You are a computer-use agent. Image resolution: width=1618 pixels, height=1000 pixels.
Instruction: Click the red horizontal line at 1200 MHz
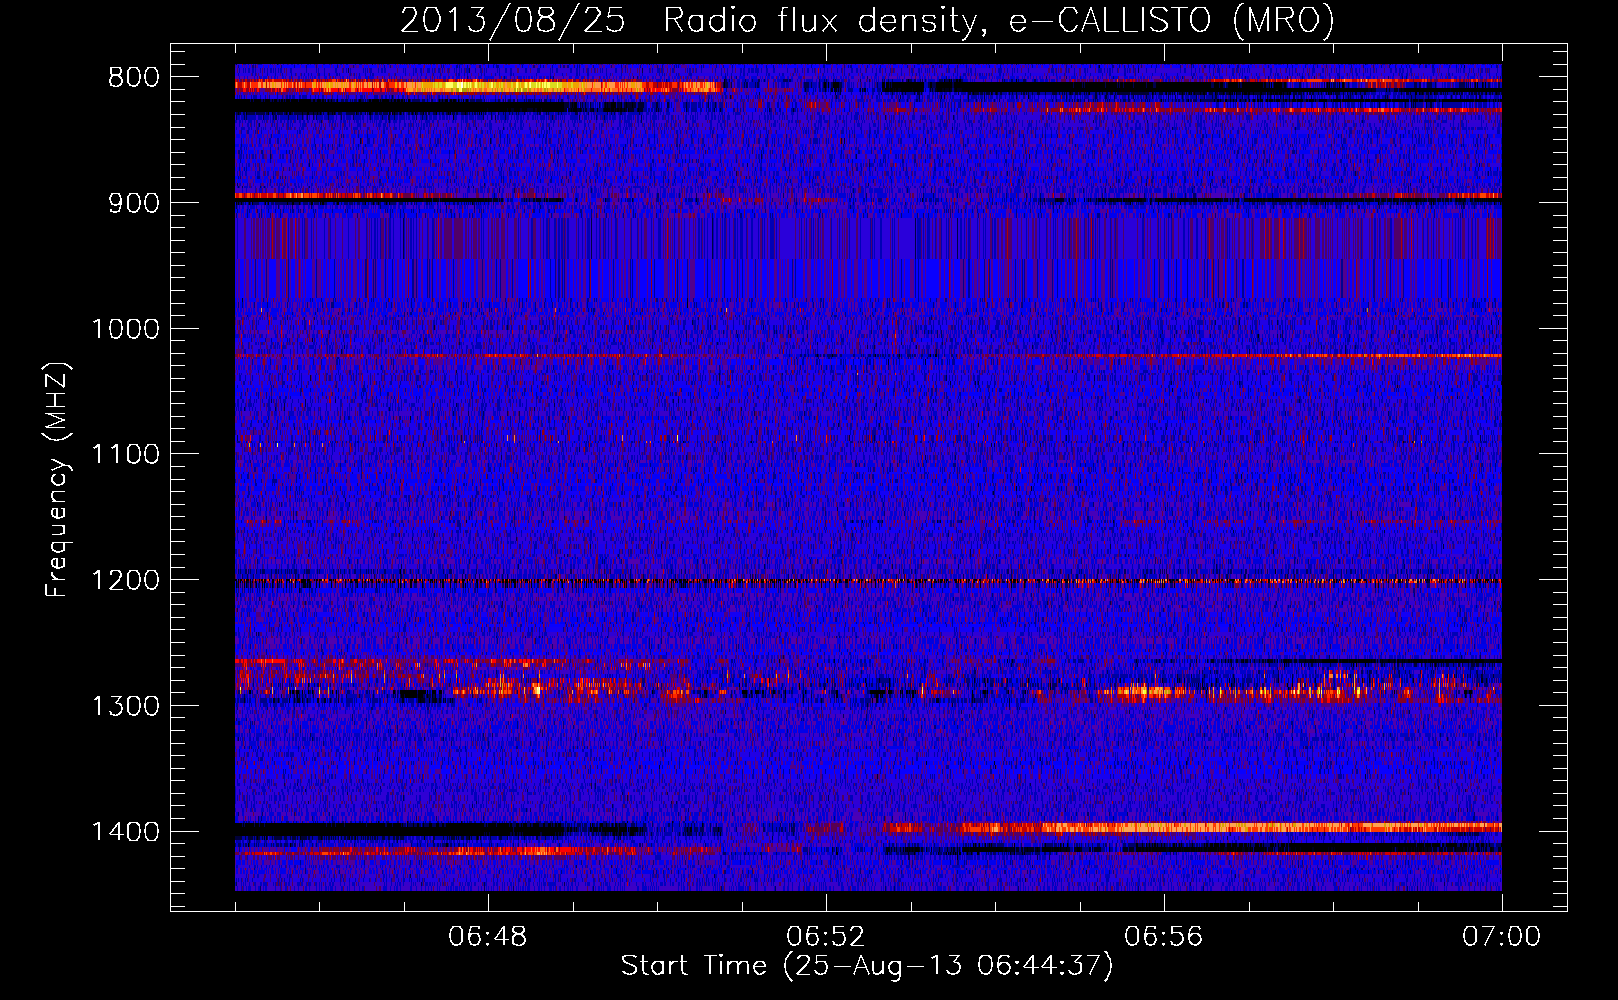pyautogui.click(x=868, y=581)
